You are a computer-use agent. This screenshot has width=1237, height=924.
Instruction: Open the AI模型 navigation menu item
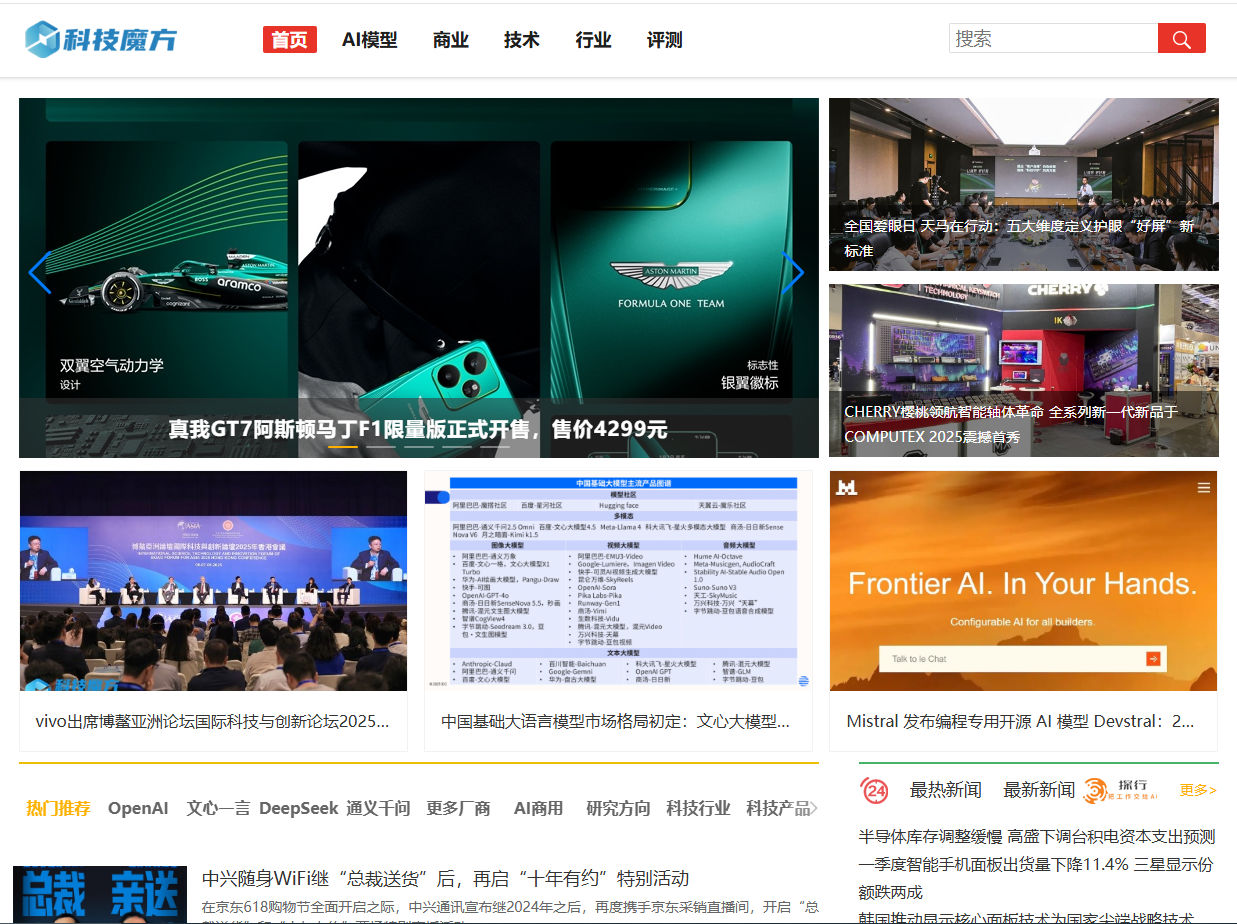369,40
